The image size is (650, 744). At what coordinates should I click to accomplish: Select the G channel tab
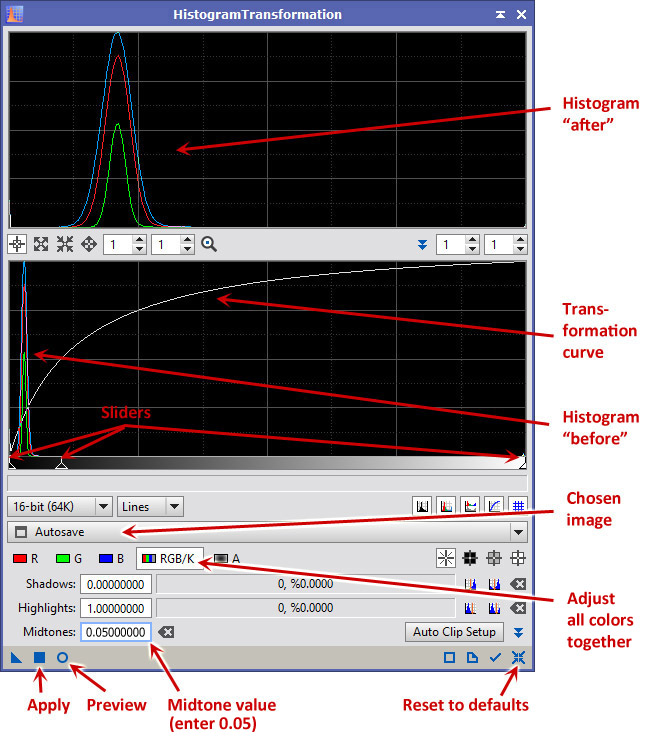(69, 559)
